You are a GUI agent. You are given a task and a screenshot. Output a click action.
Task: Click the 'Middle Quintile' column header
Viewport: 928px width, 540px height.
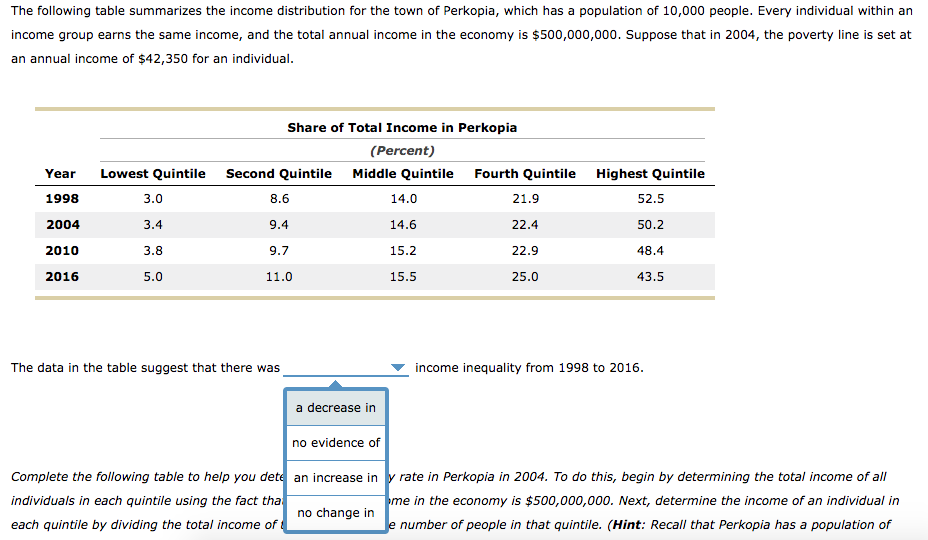coord(403,173)
